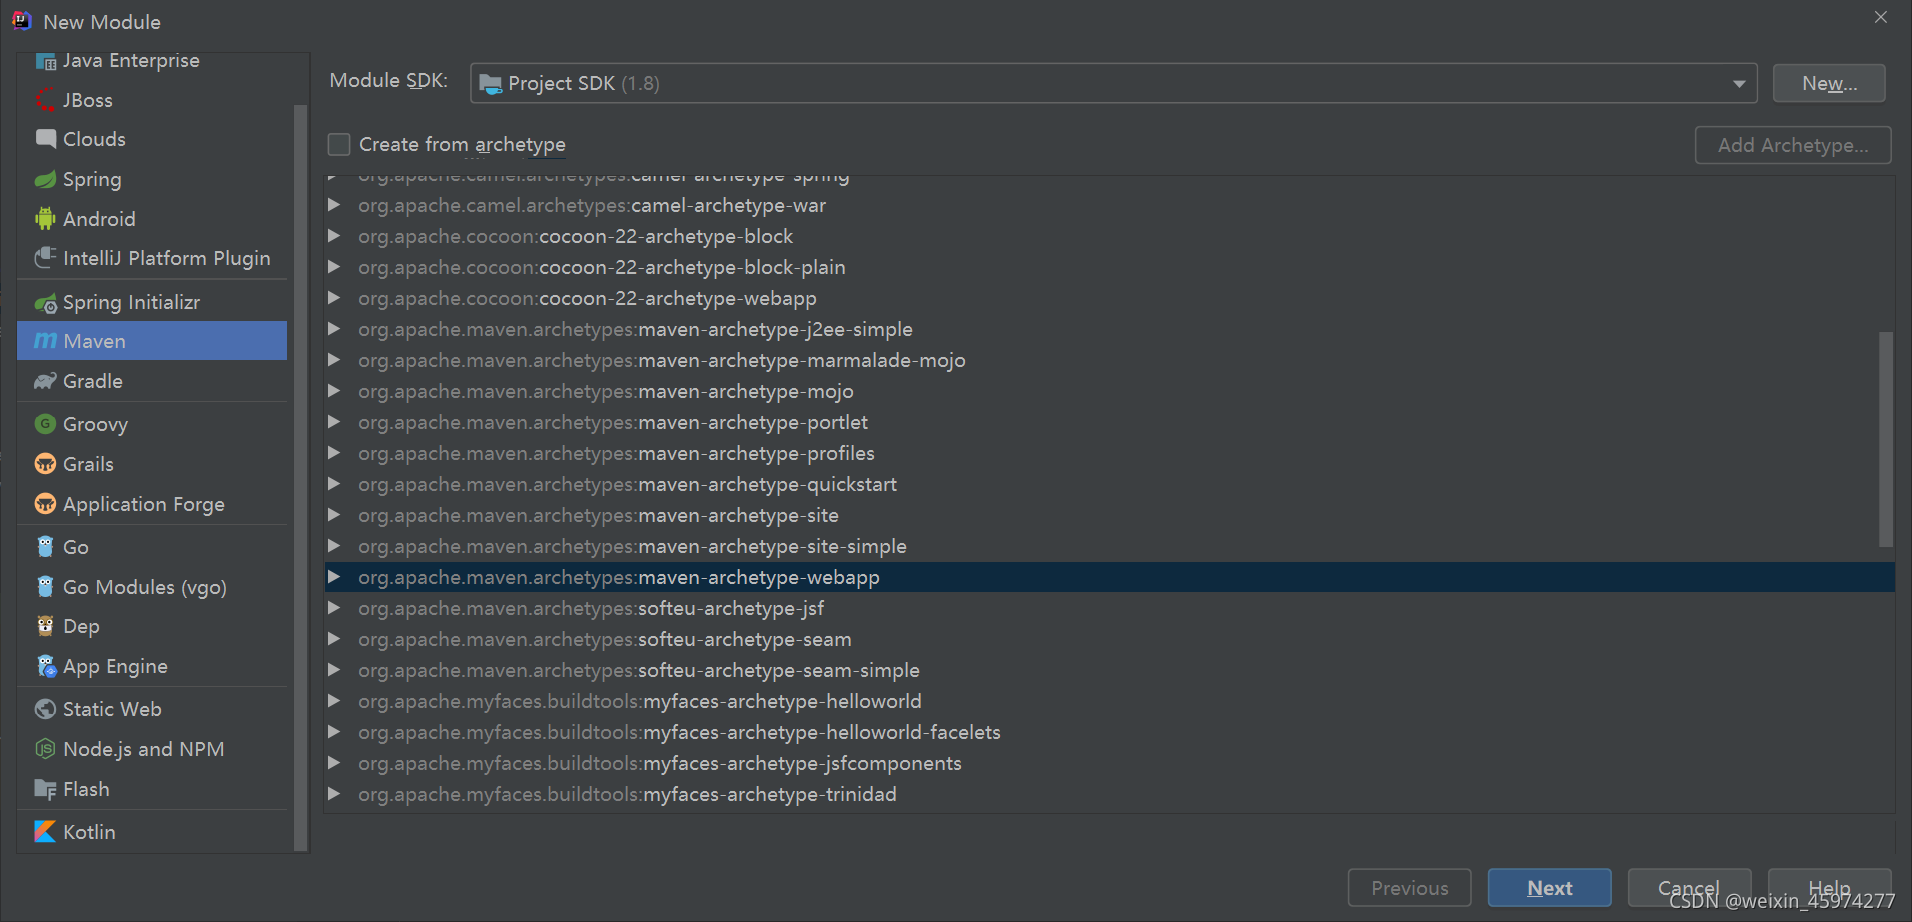Screen dimensions: 1912x922
Task: Enable the Create from archetype checkbox
Action: [339, 144]
